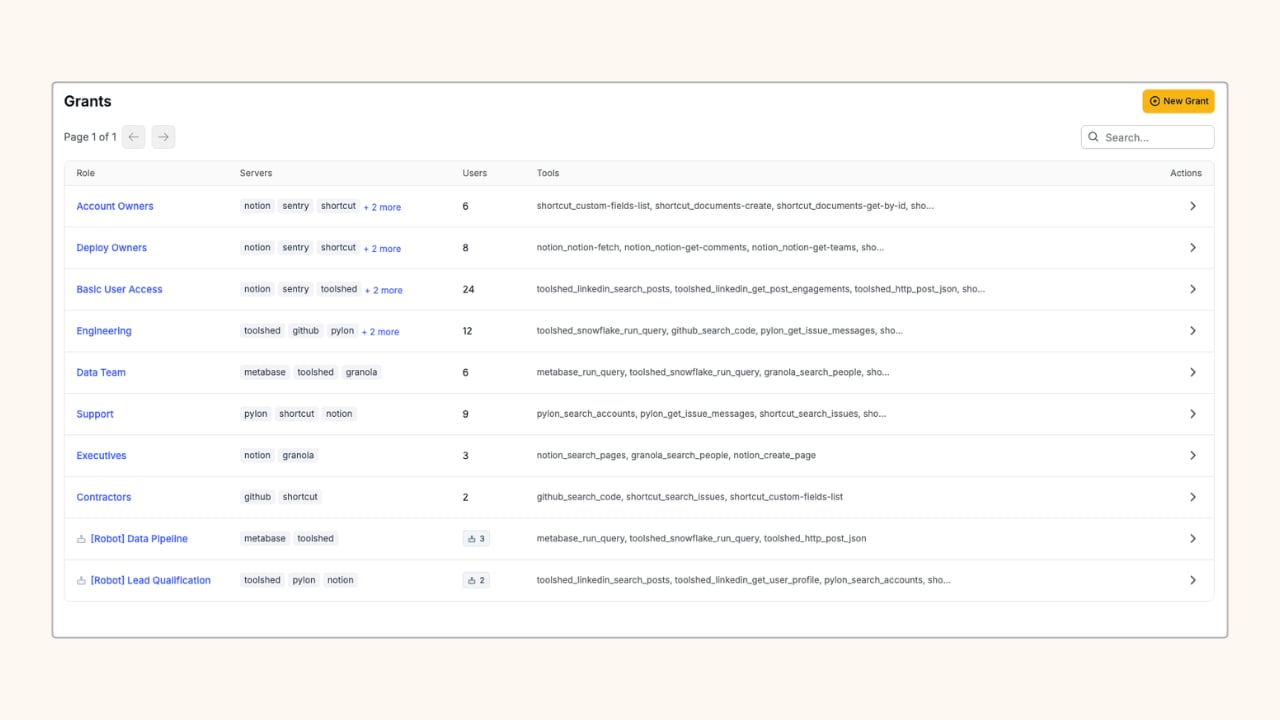This screenshot has height=720, width=1280.
Task: Open the Support role
Action: [95, 414]
